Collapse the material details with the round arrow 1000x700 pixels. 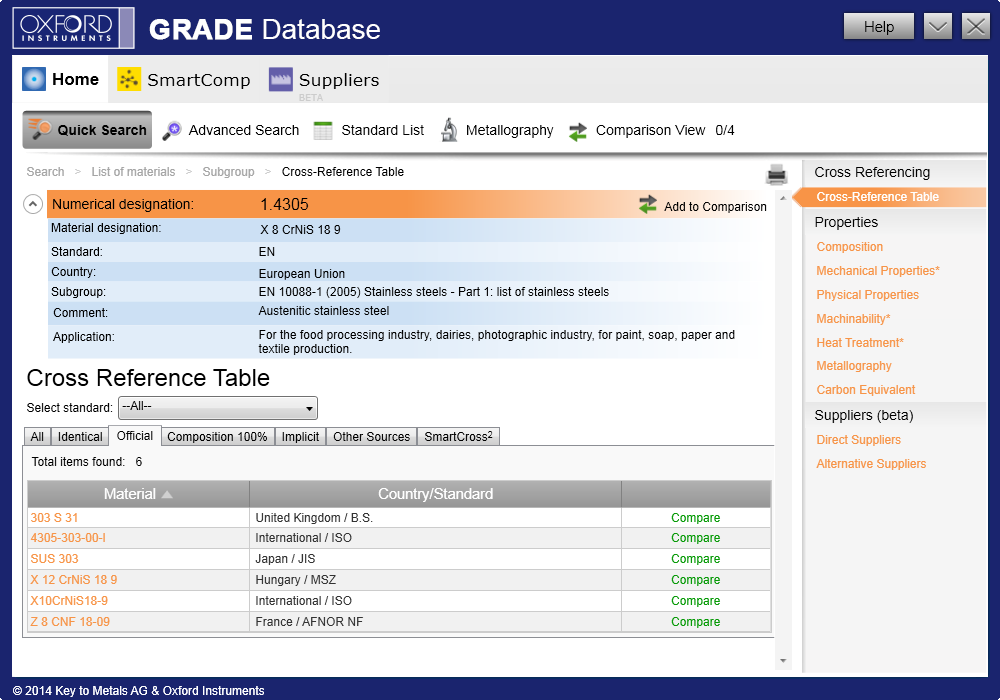[x=33, y=204]
